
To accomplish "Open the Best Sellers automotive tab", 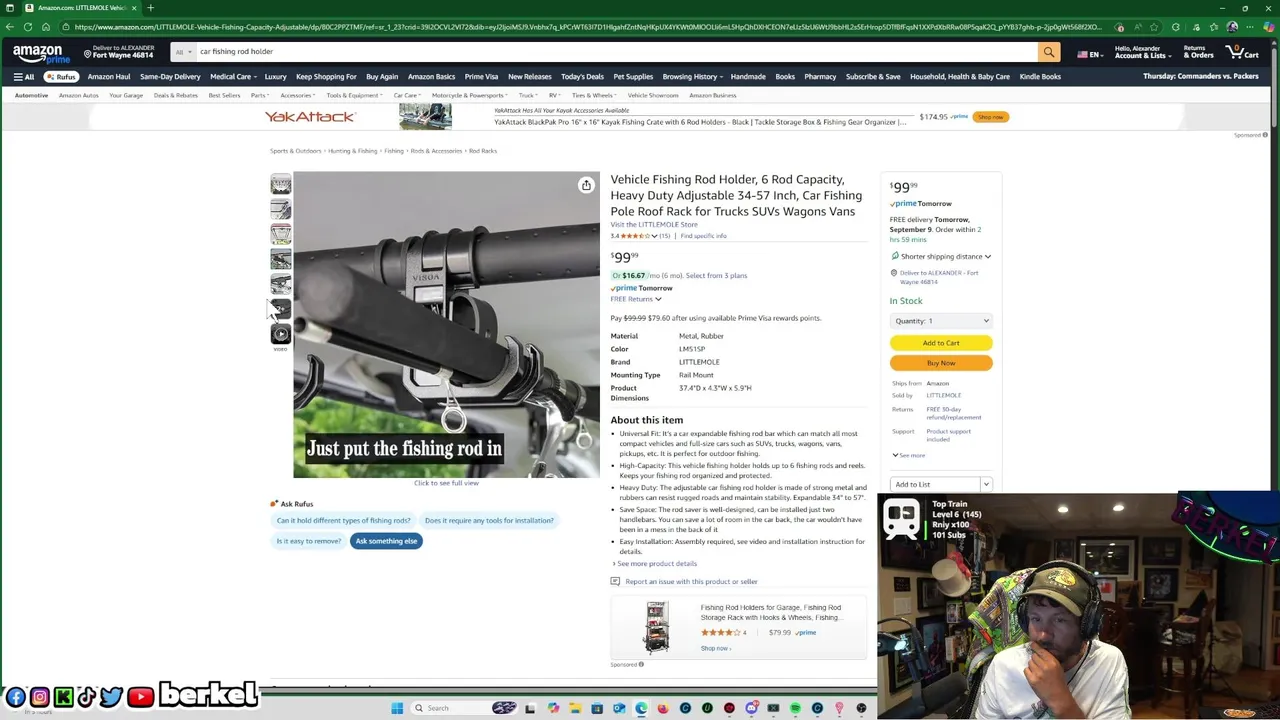I will pyautogui.click(x=224, y=95).
